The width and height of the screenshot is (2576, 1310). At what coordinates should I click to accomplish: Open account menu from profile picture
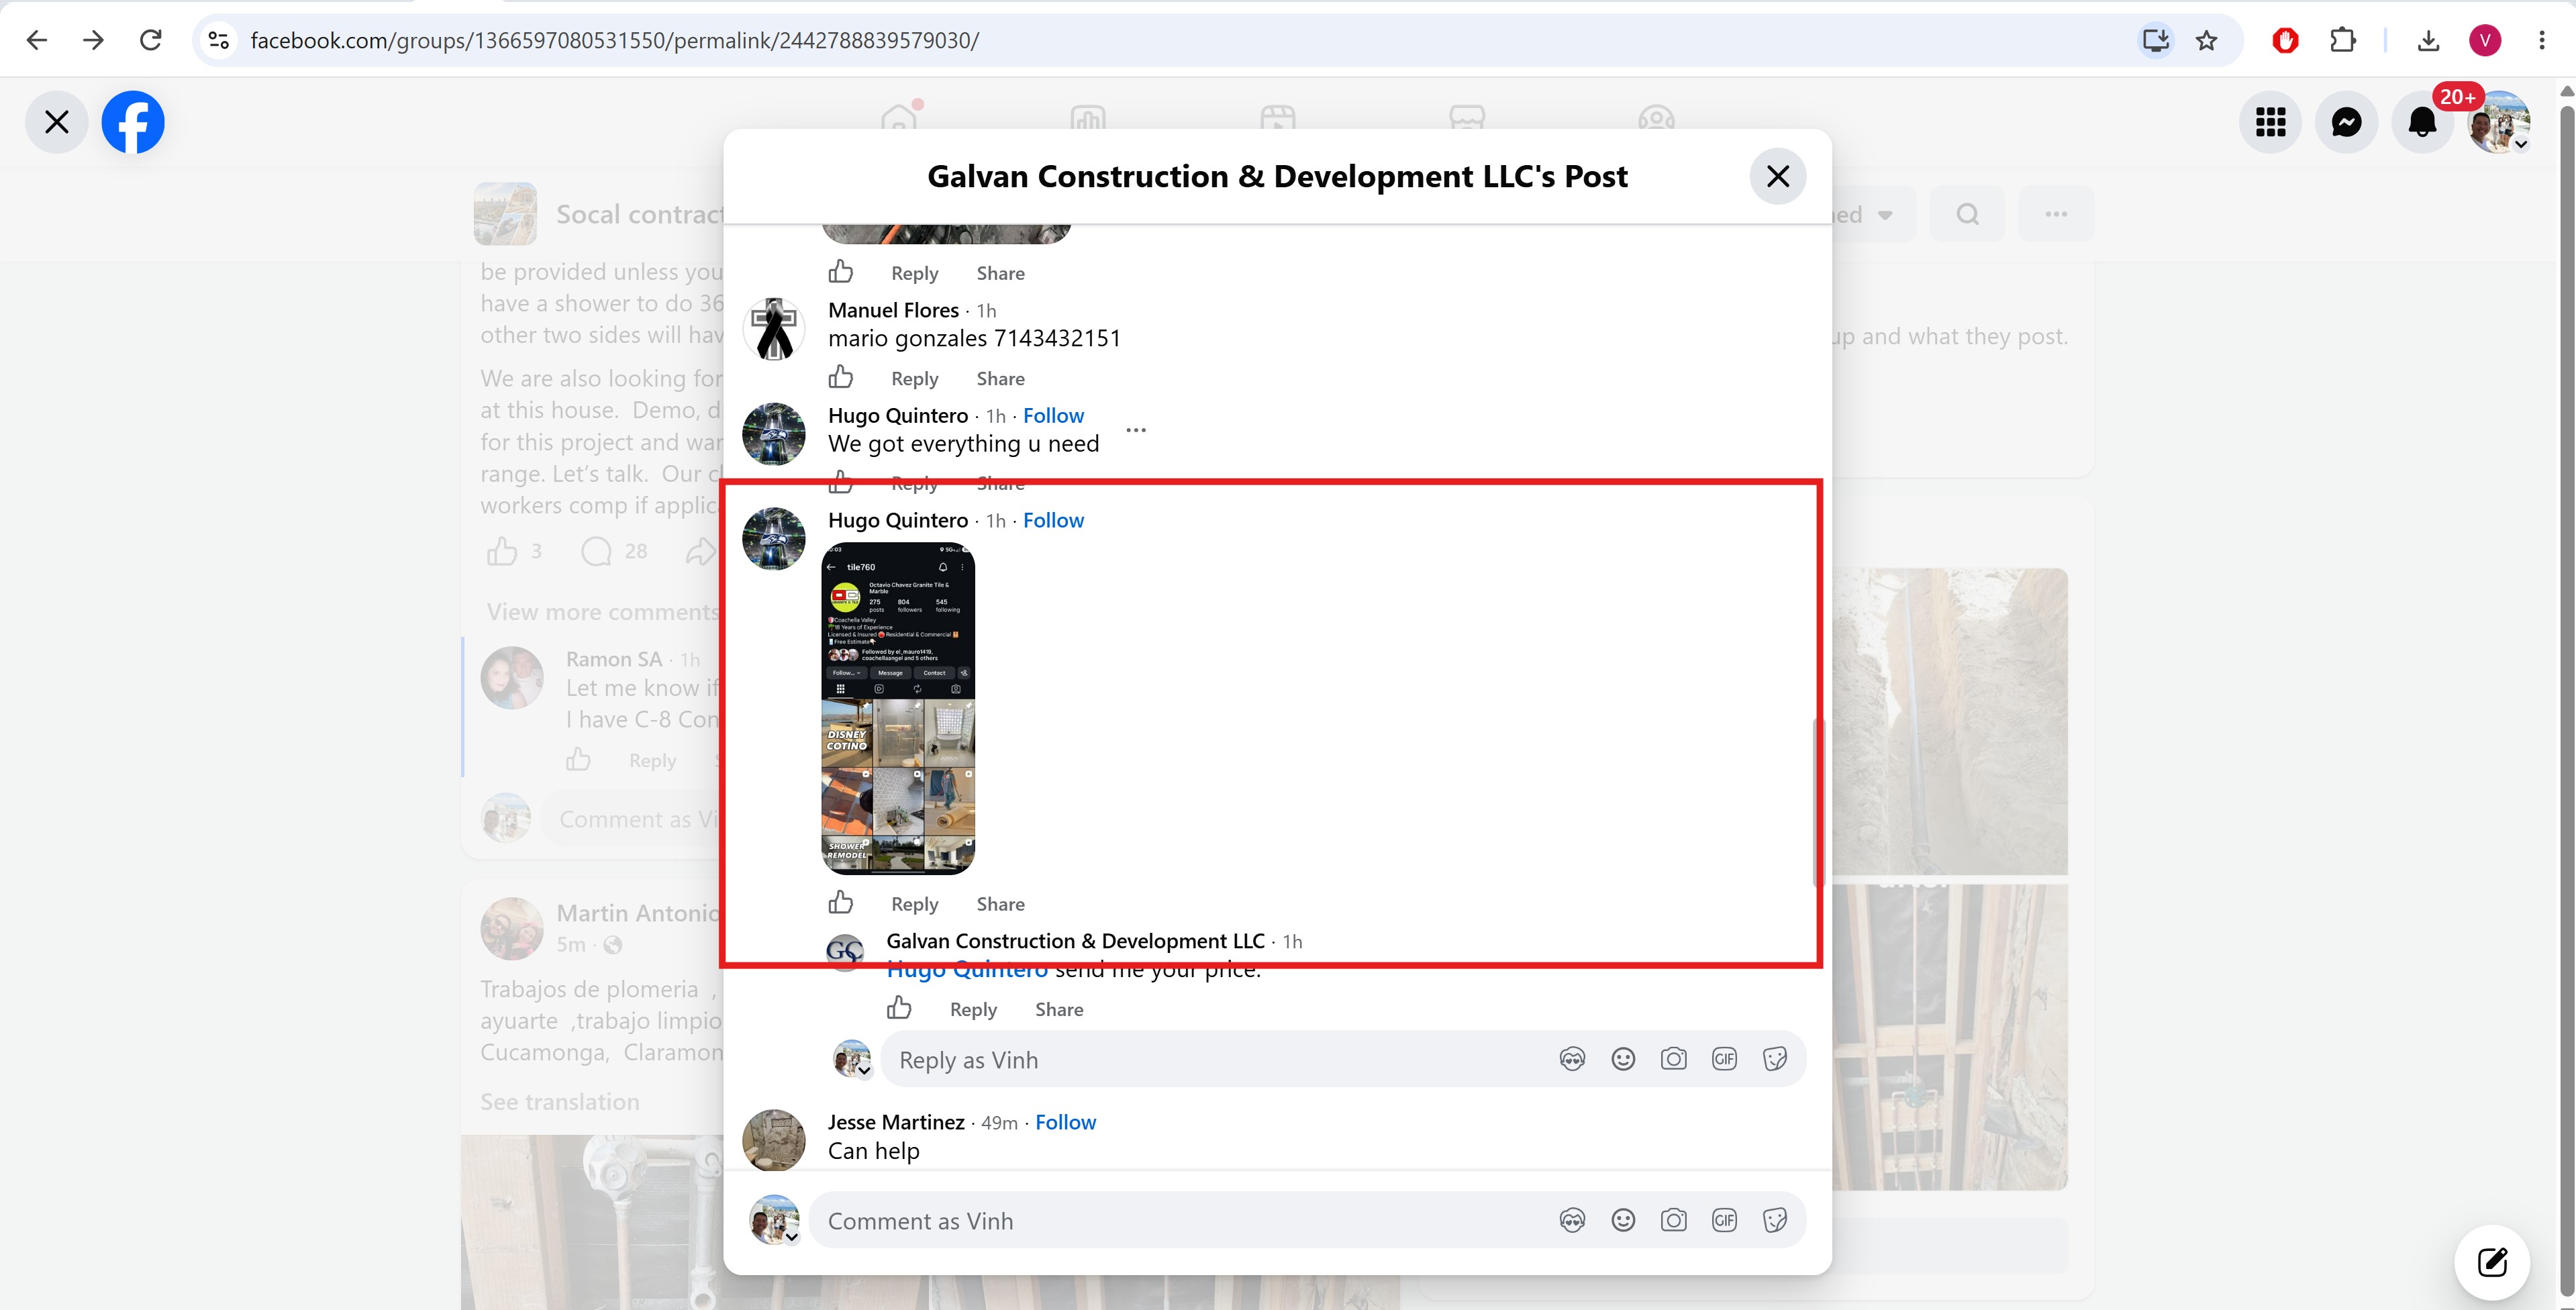click(2498, 122)
